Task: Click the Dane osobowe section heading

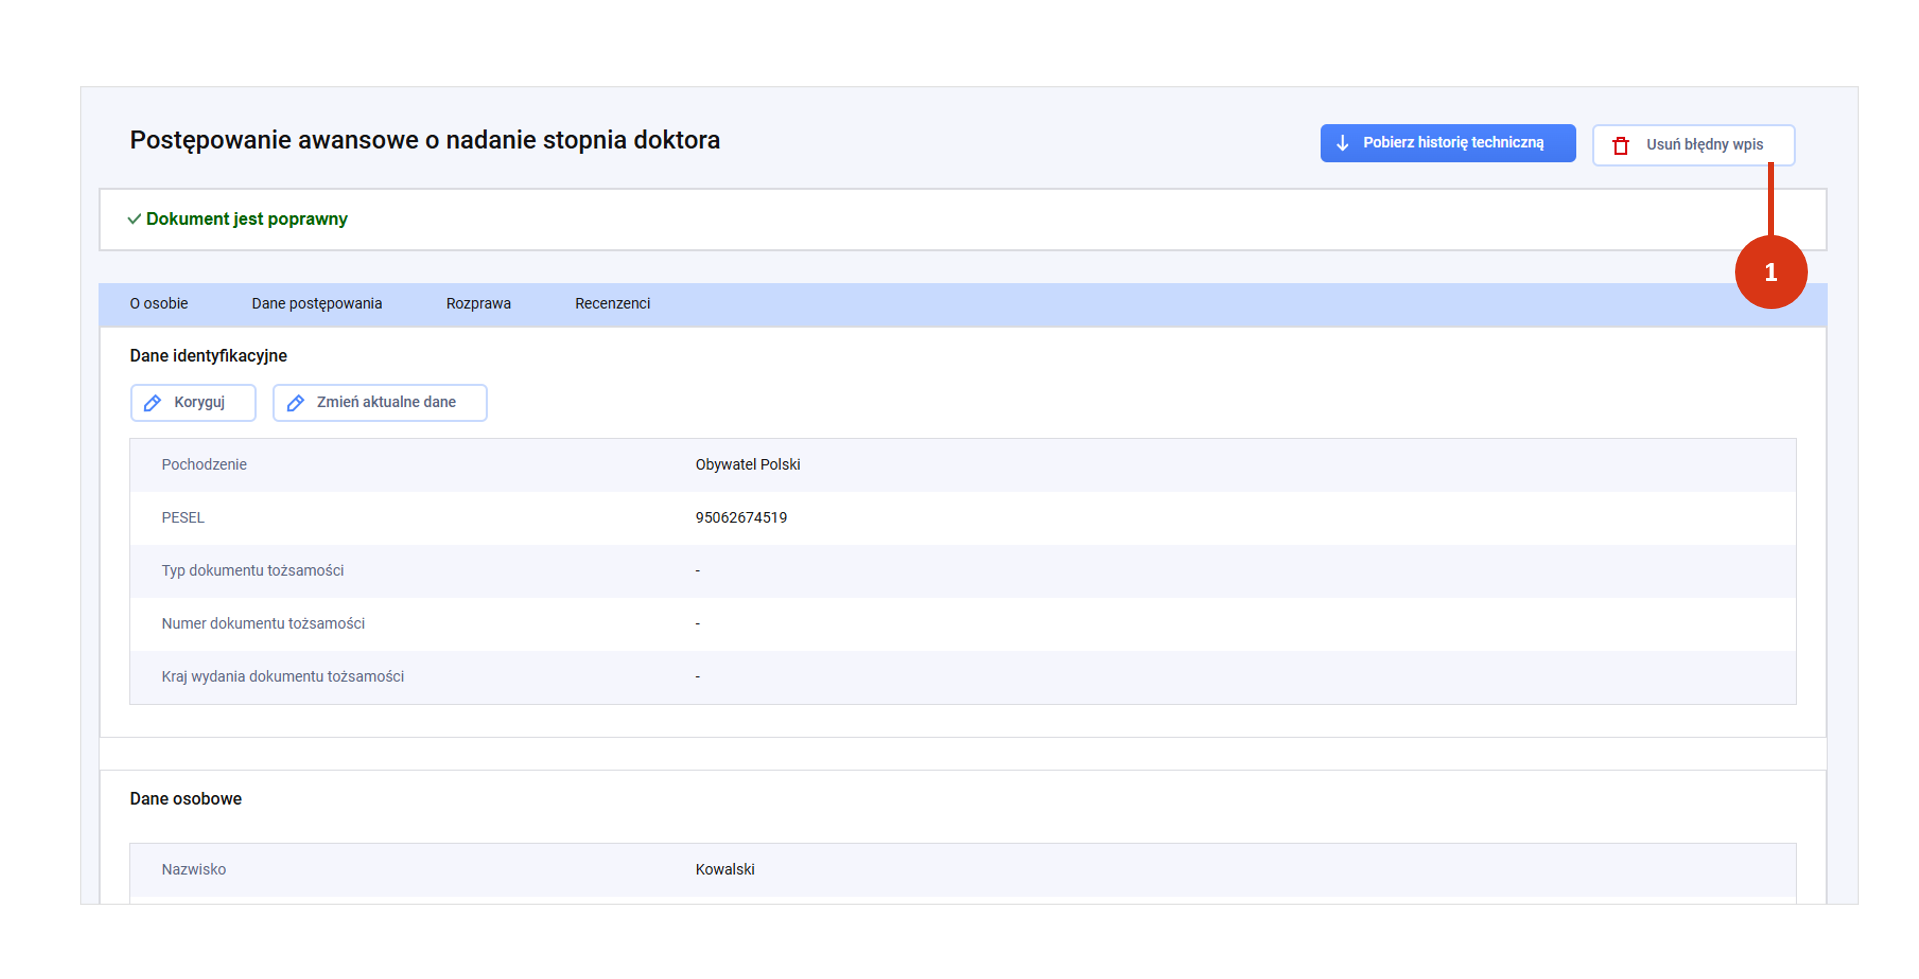Action: tap(186, 799)
